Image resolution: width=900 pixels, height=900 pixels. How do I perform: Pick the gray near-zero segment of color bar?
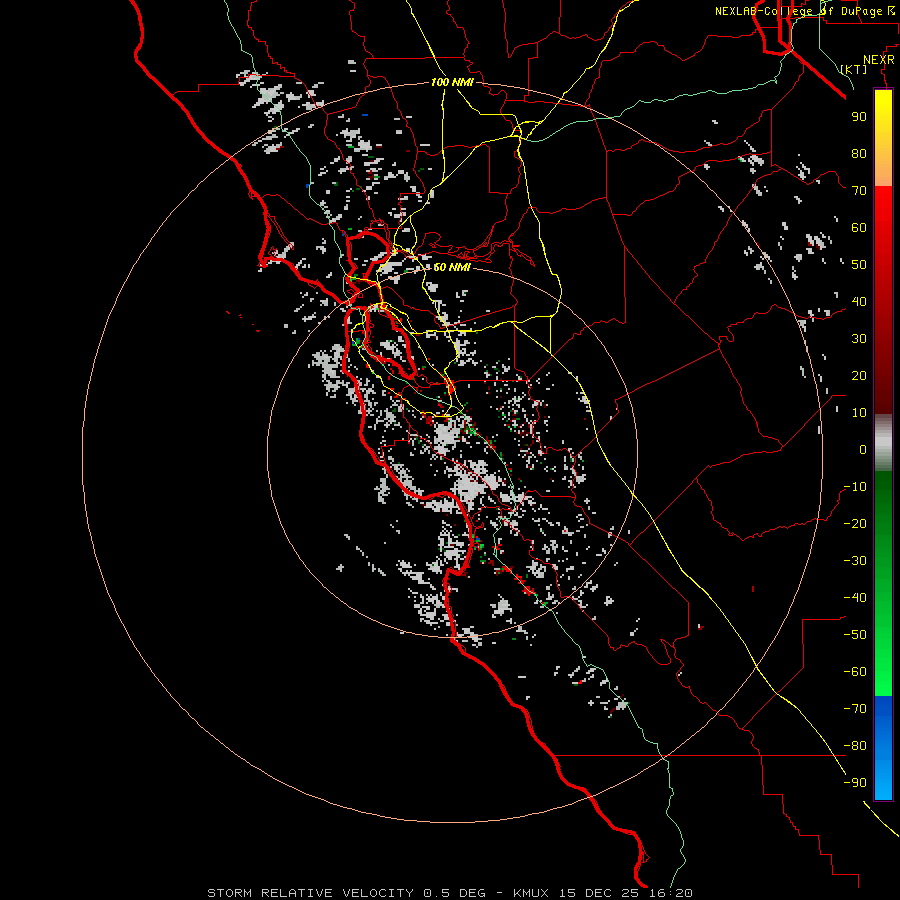883,443
